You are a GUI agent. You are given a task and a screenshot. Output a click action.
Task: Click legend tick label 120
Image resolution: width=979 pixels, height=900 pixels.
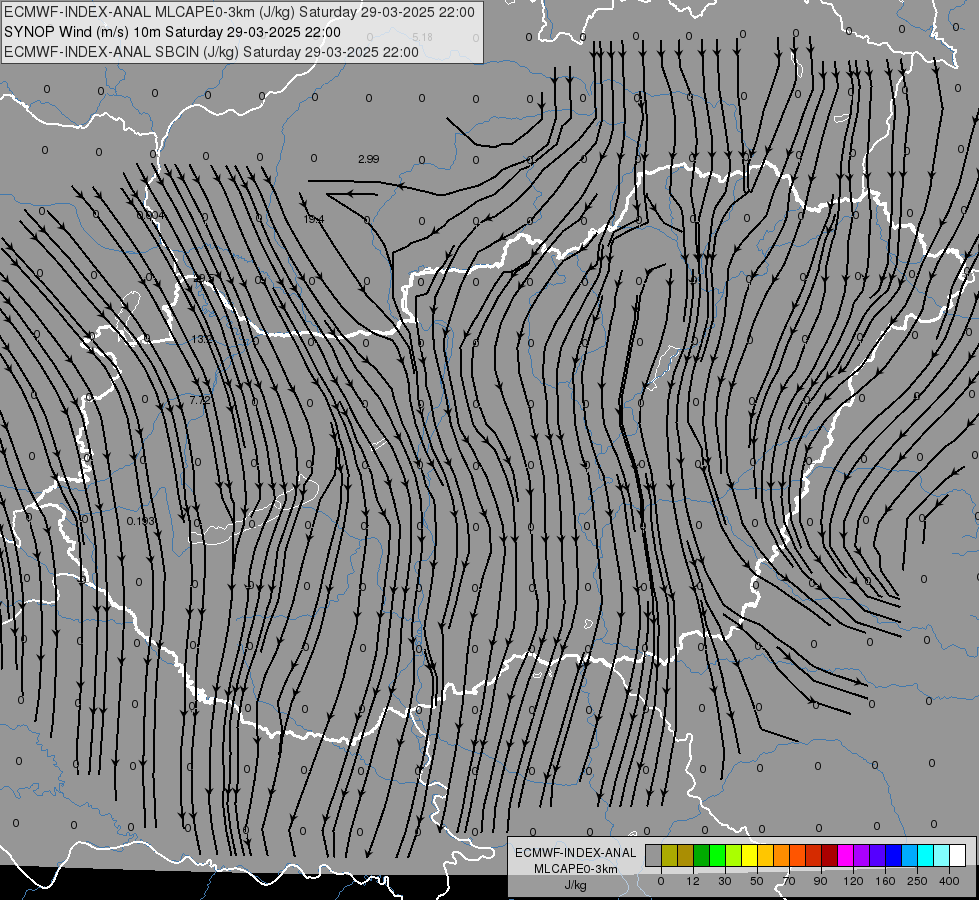(853, 881)
